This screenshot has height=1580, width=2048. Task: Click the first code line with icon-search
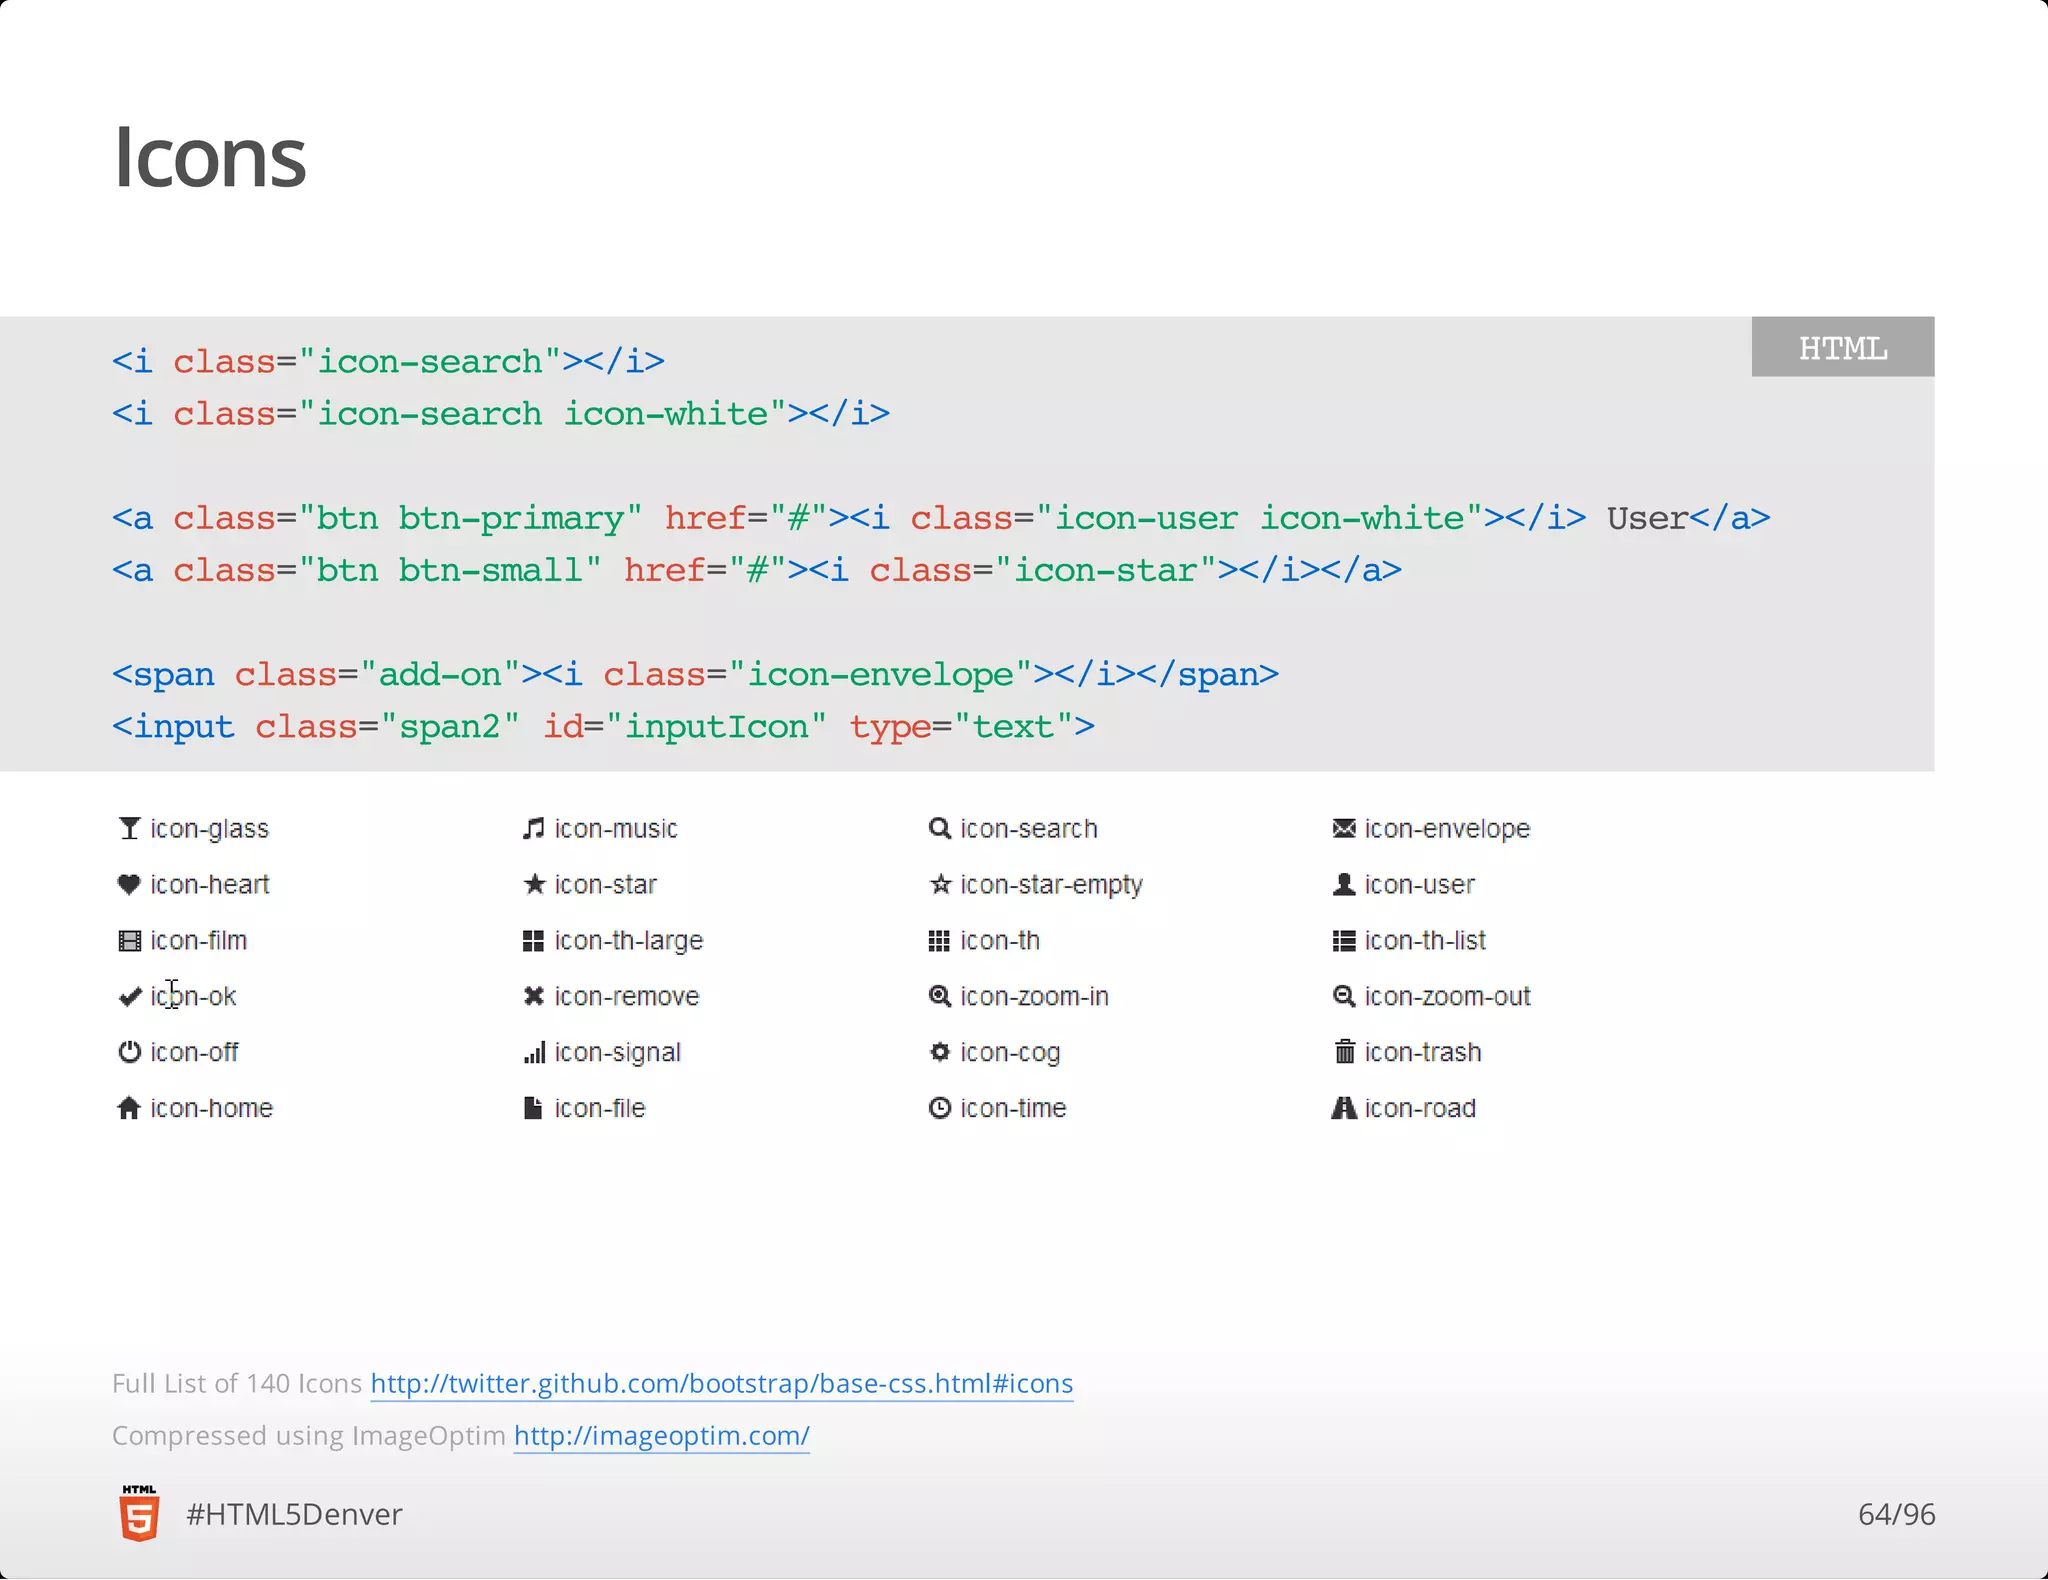point(388,361)
